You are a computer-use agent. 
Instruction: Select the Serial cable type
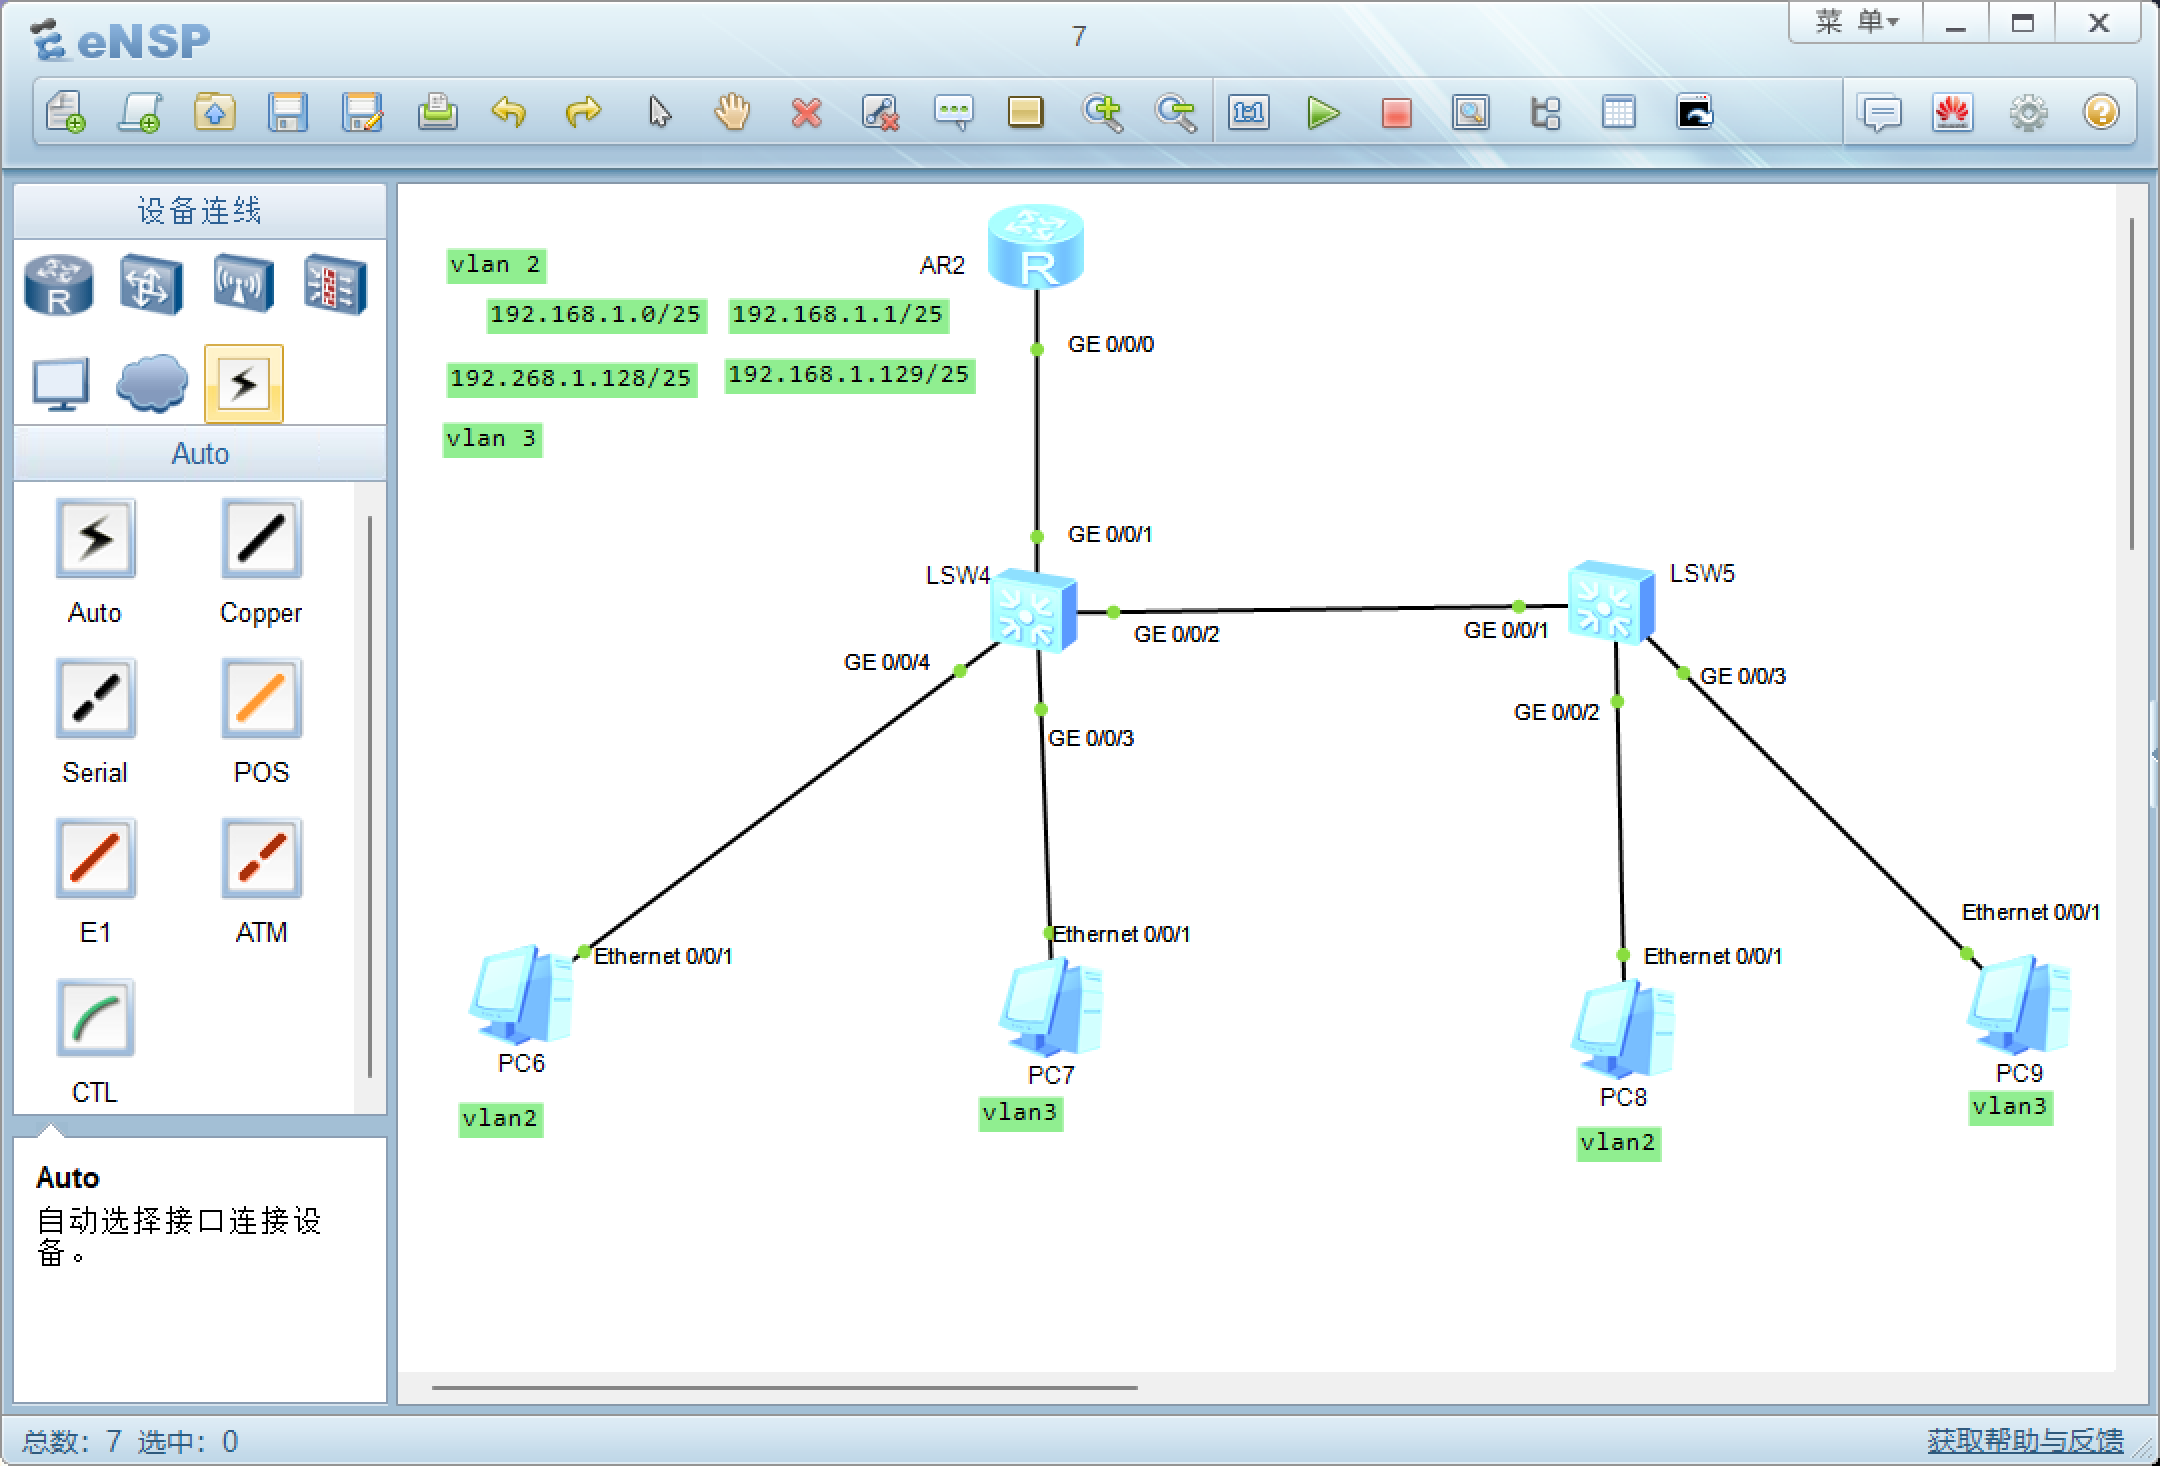[x=95, y=699]
